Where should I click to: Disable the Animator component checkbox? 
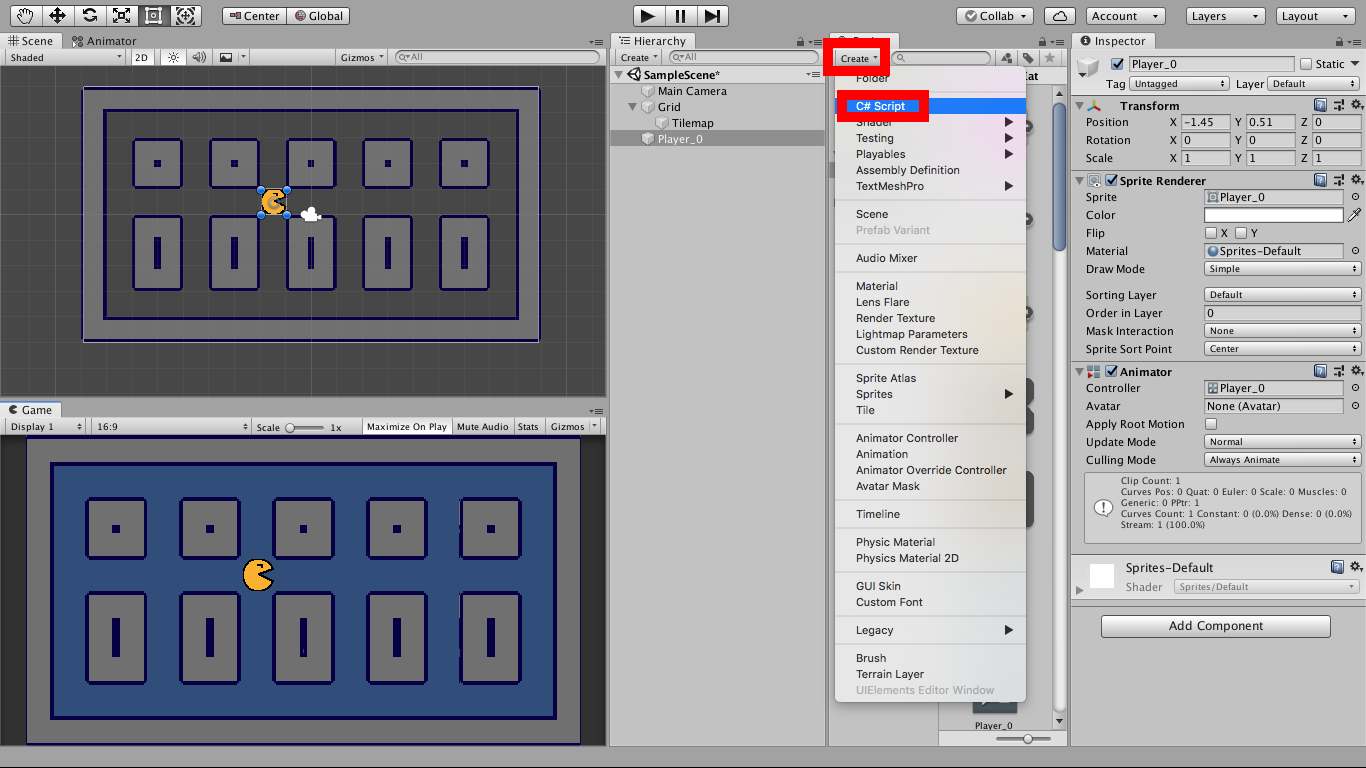pyautogui.click(x=1111, y=371)
